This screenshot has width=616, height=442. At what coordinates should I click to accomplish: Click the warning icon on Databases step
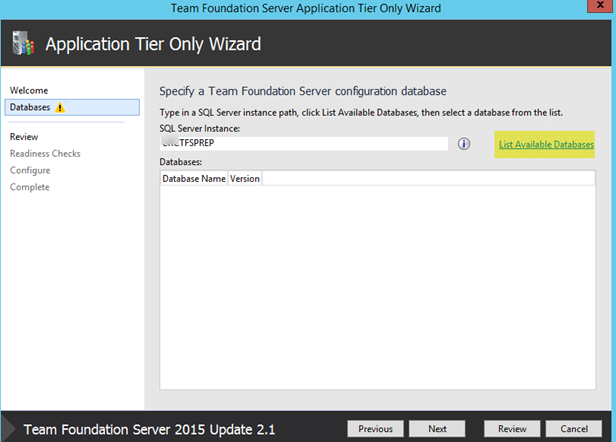click(x=60, y=107)
